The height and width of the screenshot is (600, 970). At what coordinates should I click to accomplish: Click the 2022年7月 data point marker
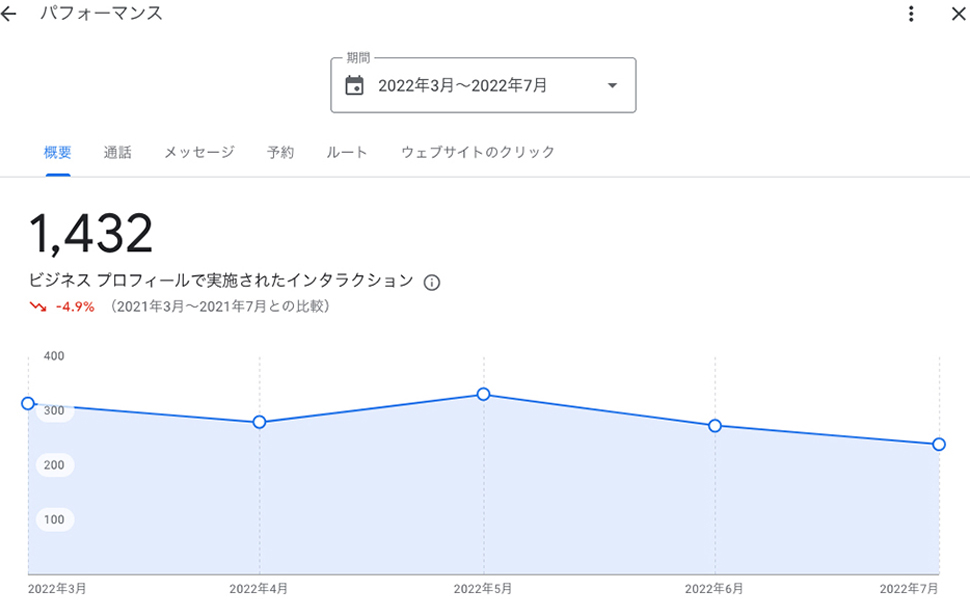(x=939, y=444)
